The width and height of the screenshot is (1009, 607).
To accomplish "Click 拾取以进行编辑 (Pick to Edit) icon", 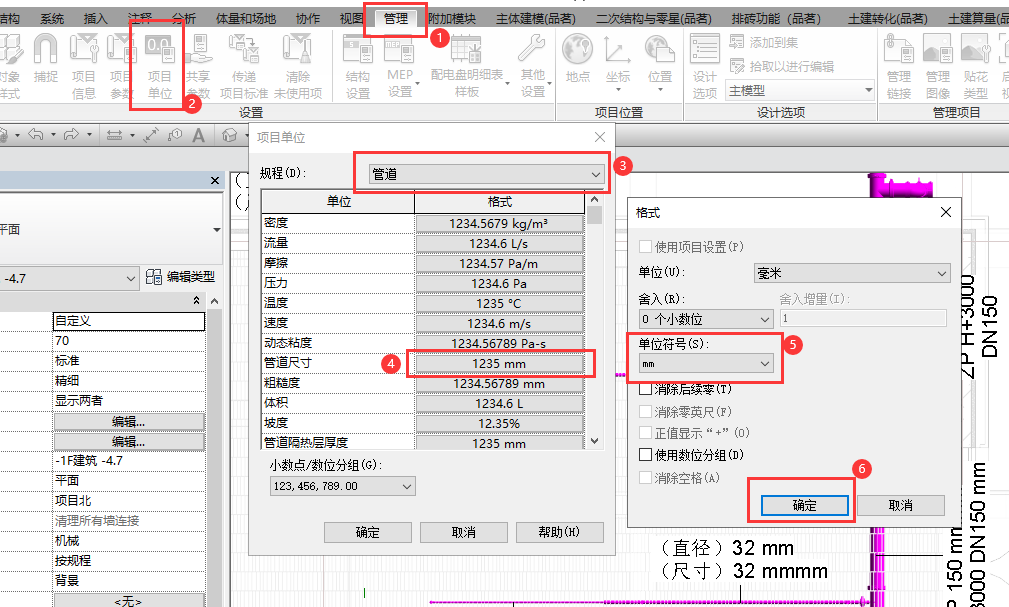I will (737, 66).
